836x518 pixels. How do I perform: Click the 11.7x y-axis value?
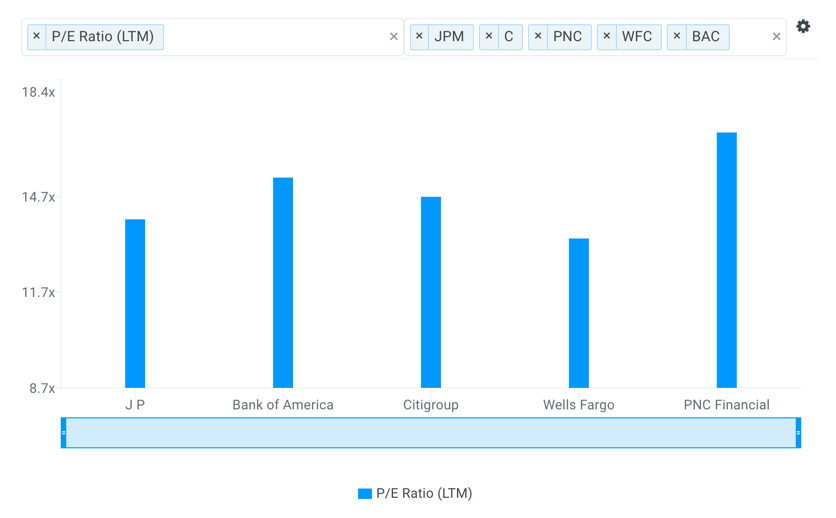click(38, 292)
